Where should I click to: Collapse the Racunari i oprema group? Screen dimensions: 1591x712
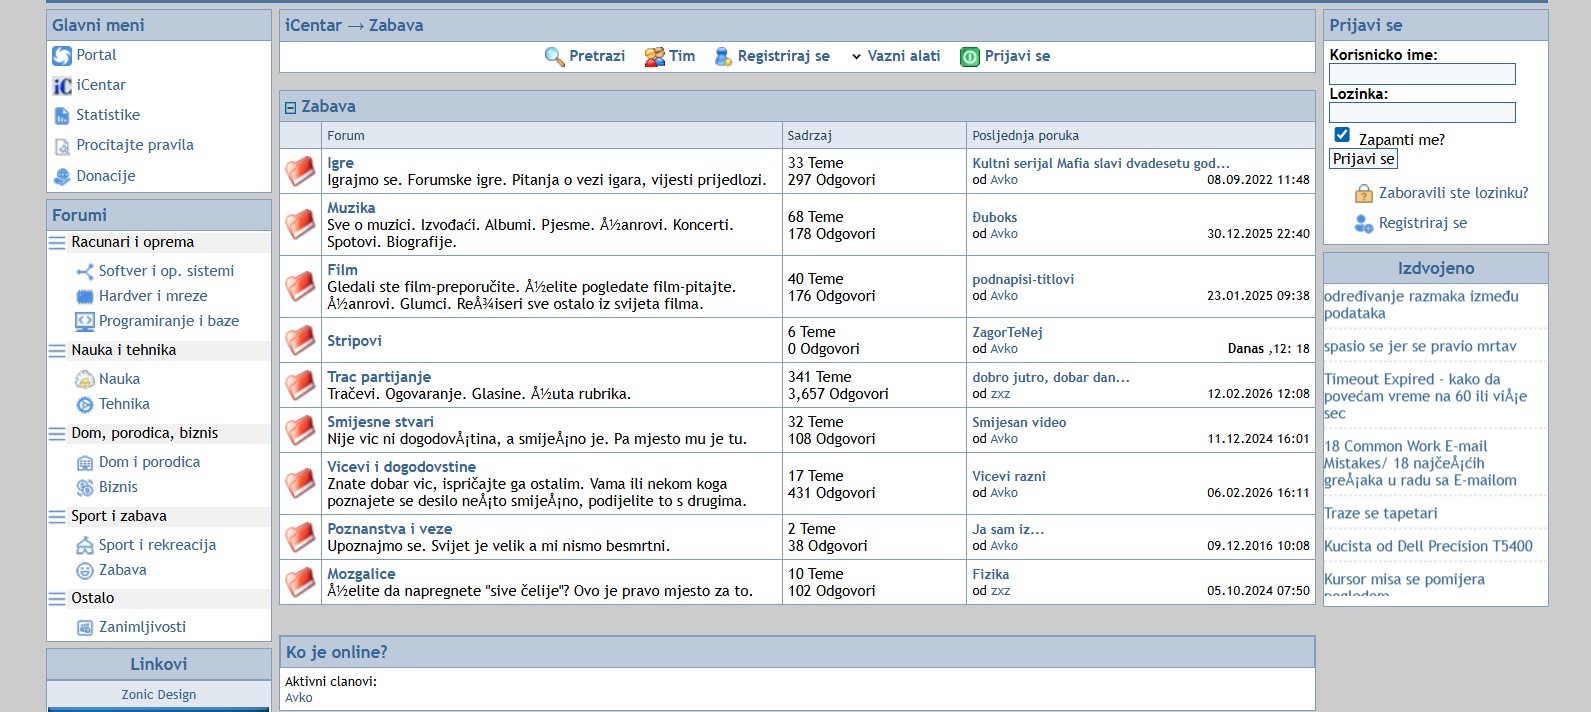tap(57, 242)
